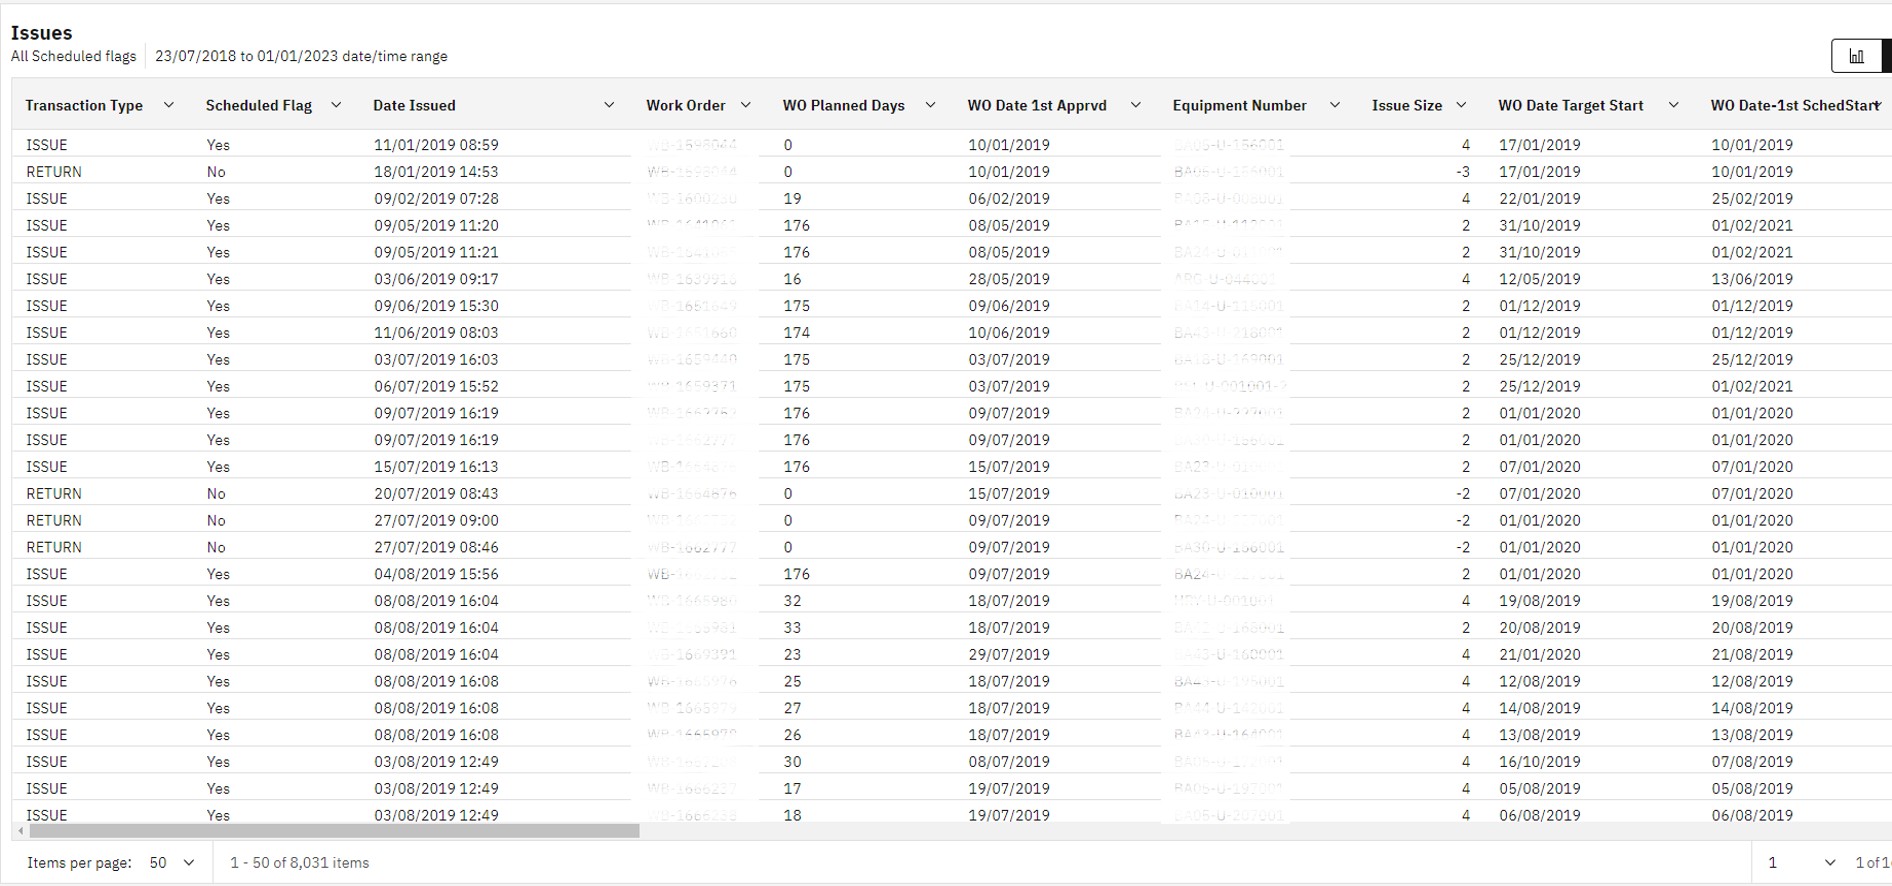The width and height of the screenshot is (1892, 886).
Task: Click the horizontal scrollbar thumb
Action: (334, 831)
